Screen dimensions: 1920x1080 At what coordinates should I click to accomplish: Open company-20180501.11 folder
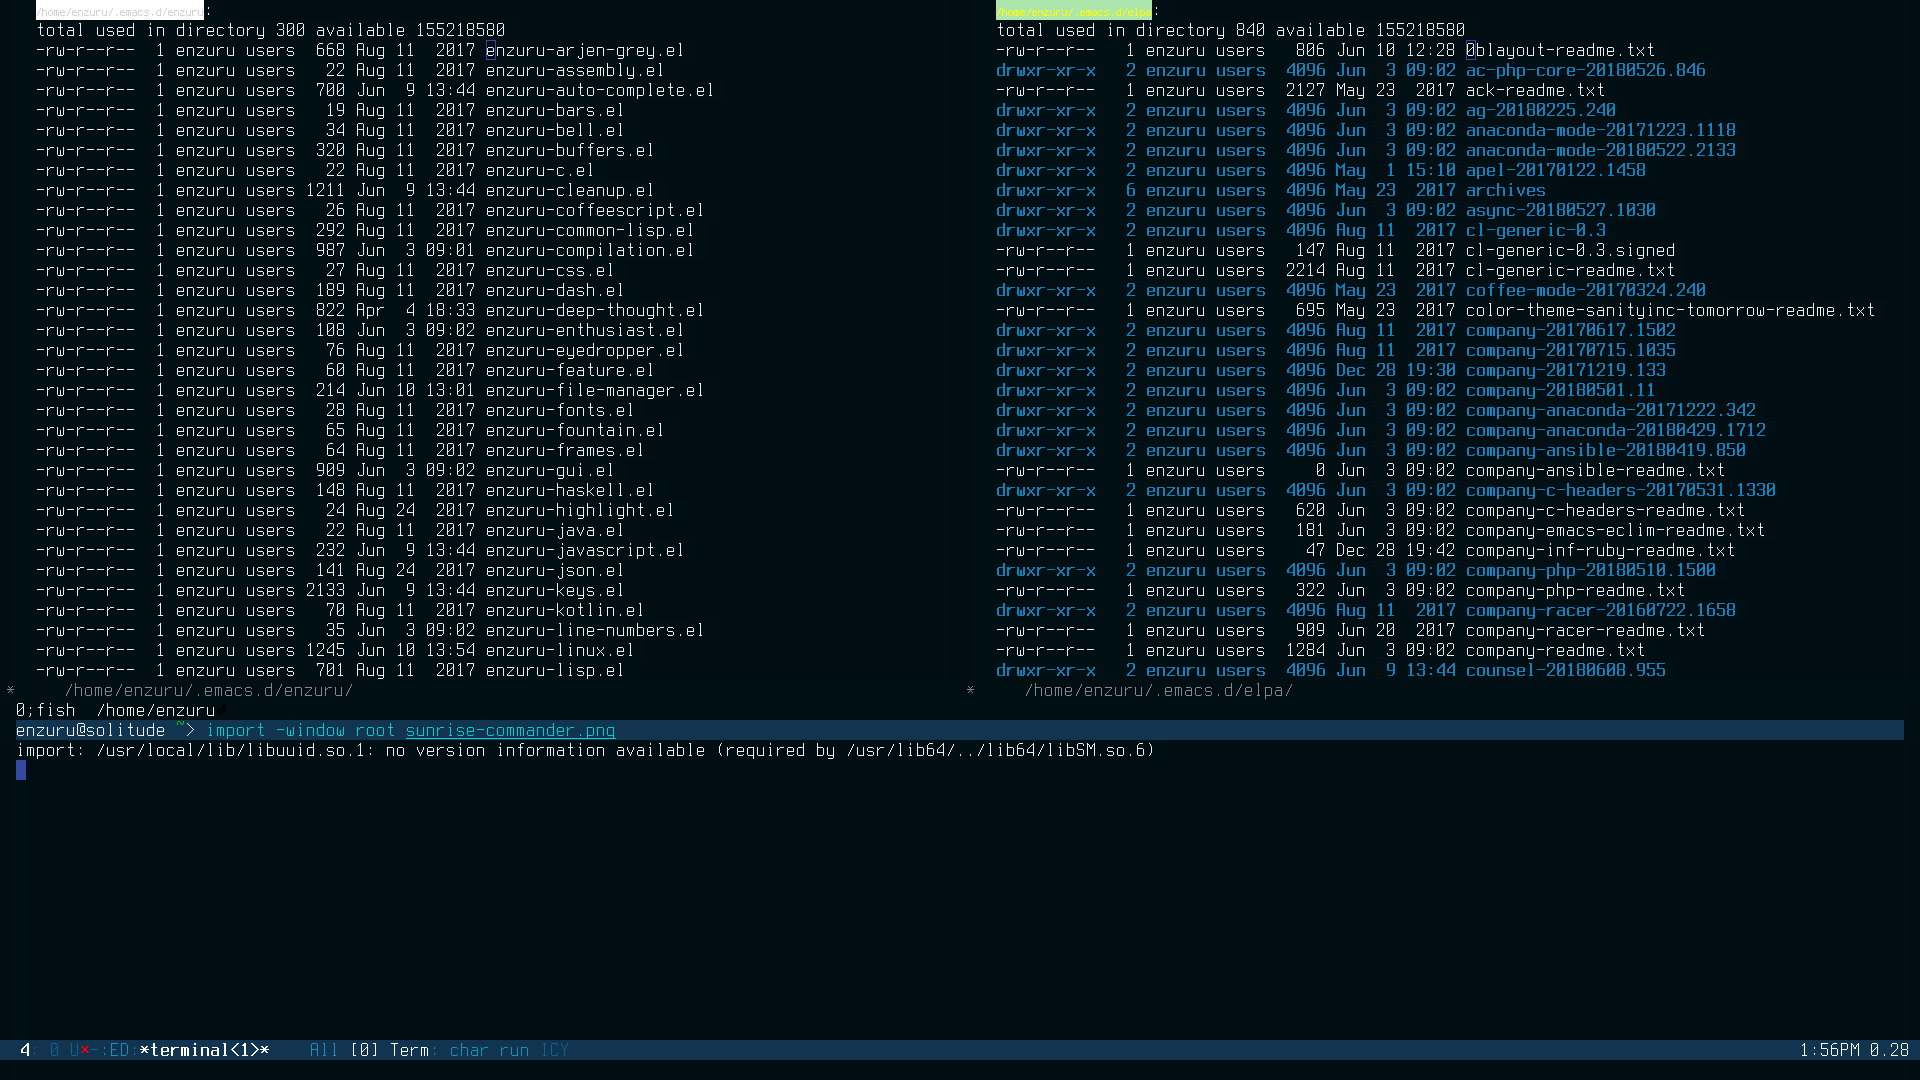coord(1560,390)
